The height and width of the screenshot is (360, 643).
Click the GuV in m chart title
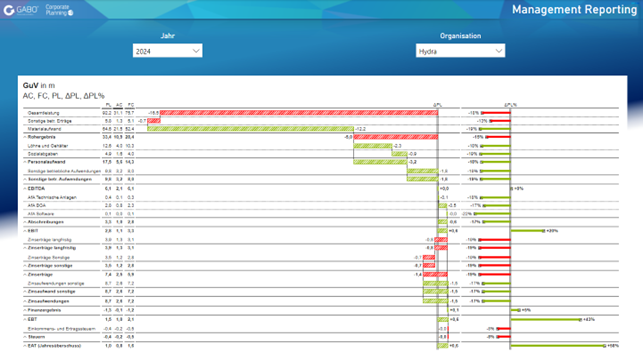39,85
